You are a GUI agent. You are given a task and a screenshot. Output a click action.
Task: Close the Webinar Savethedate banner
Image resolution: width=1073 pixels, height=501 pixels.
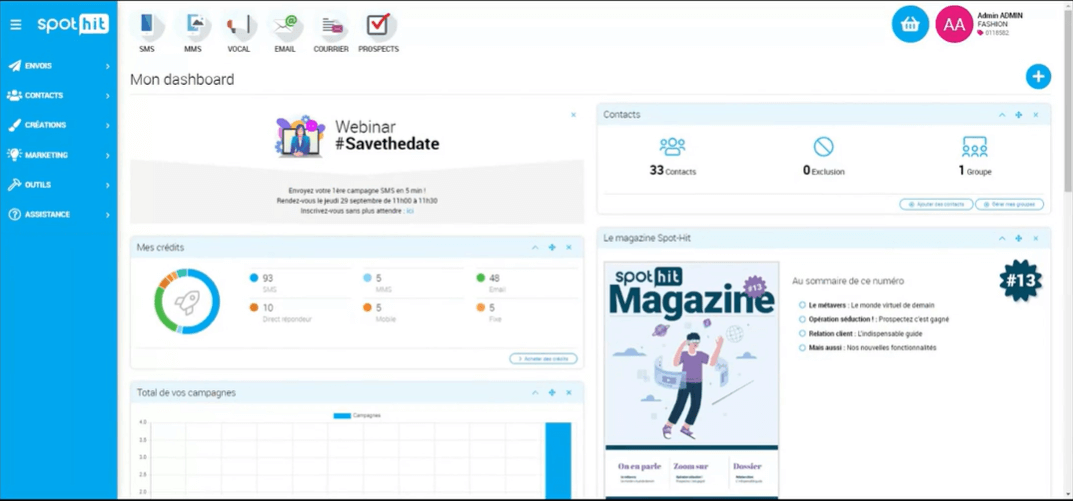tap(573, 115)
